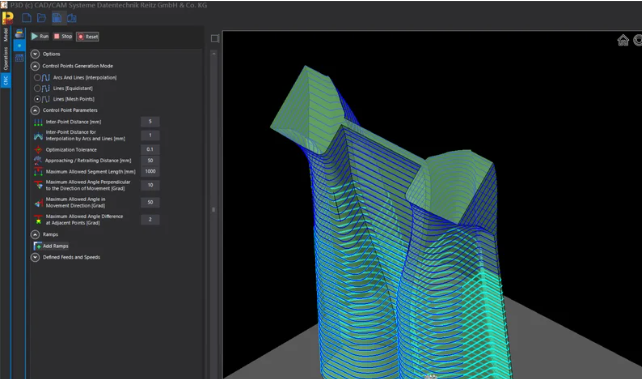Edit the Optimization Tolerance 0.1 field
The image size is (642, 379).
click(x=150, y=149)
